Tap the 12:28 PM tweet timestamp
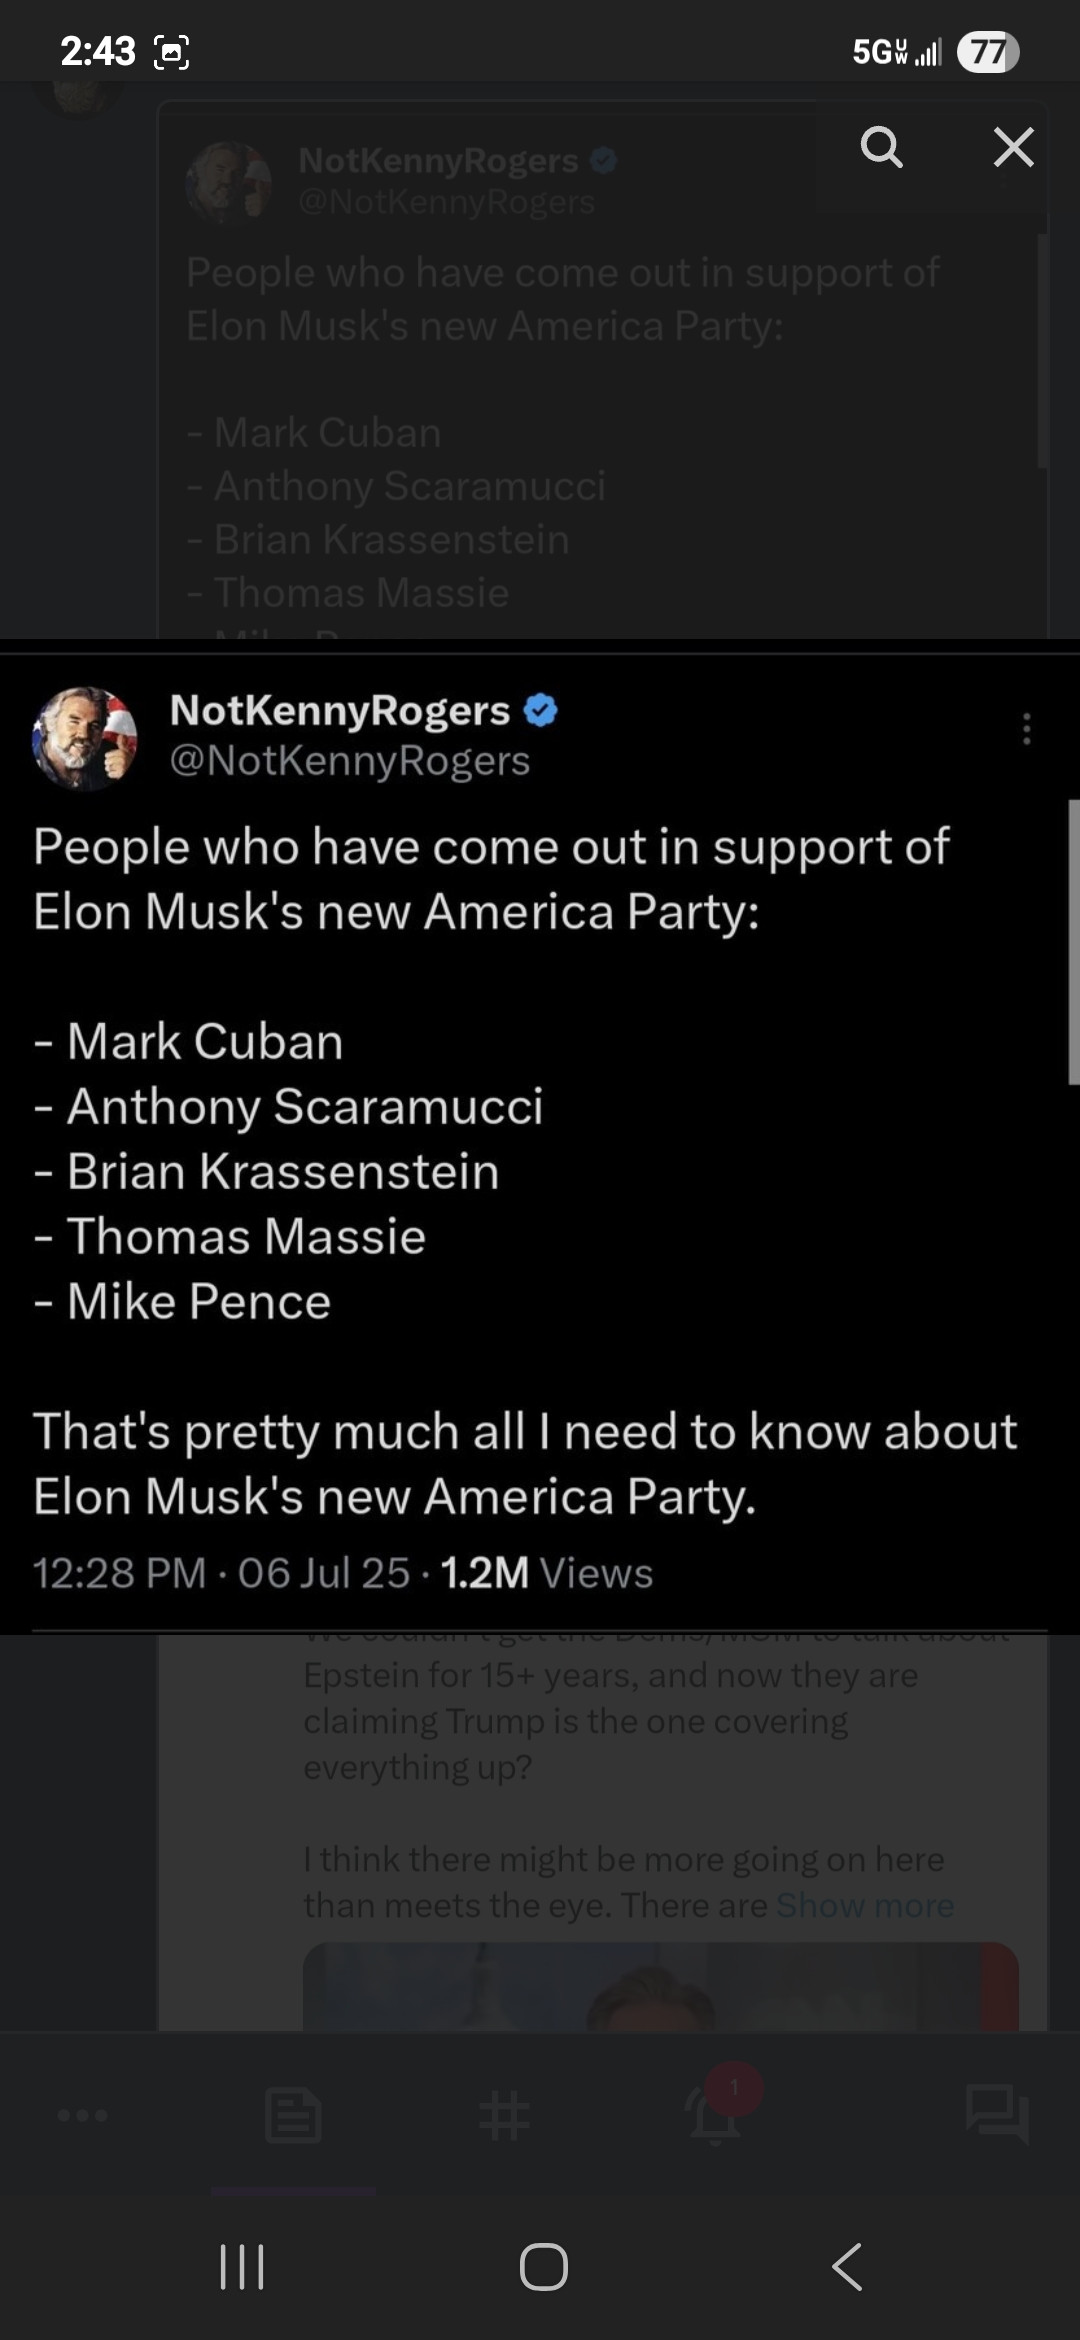The width and height of the screenshot is (1080, 2340). [x=119, y=1573]
